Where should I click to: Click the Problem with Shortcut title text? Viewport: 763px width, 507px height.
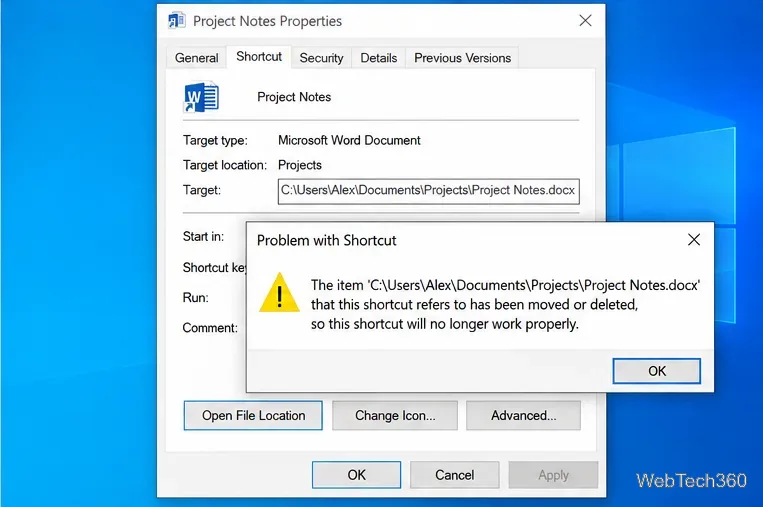327,240
